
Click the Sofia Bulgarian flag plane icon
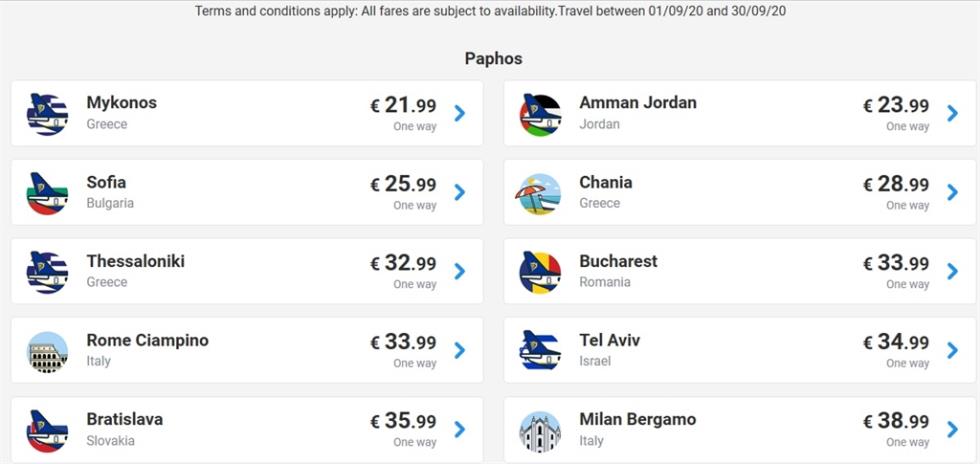48,193
